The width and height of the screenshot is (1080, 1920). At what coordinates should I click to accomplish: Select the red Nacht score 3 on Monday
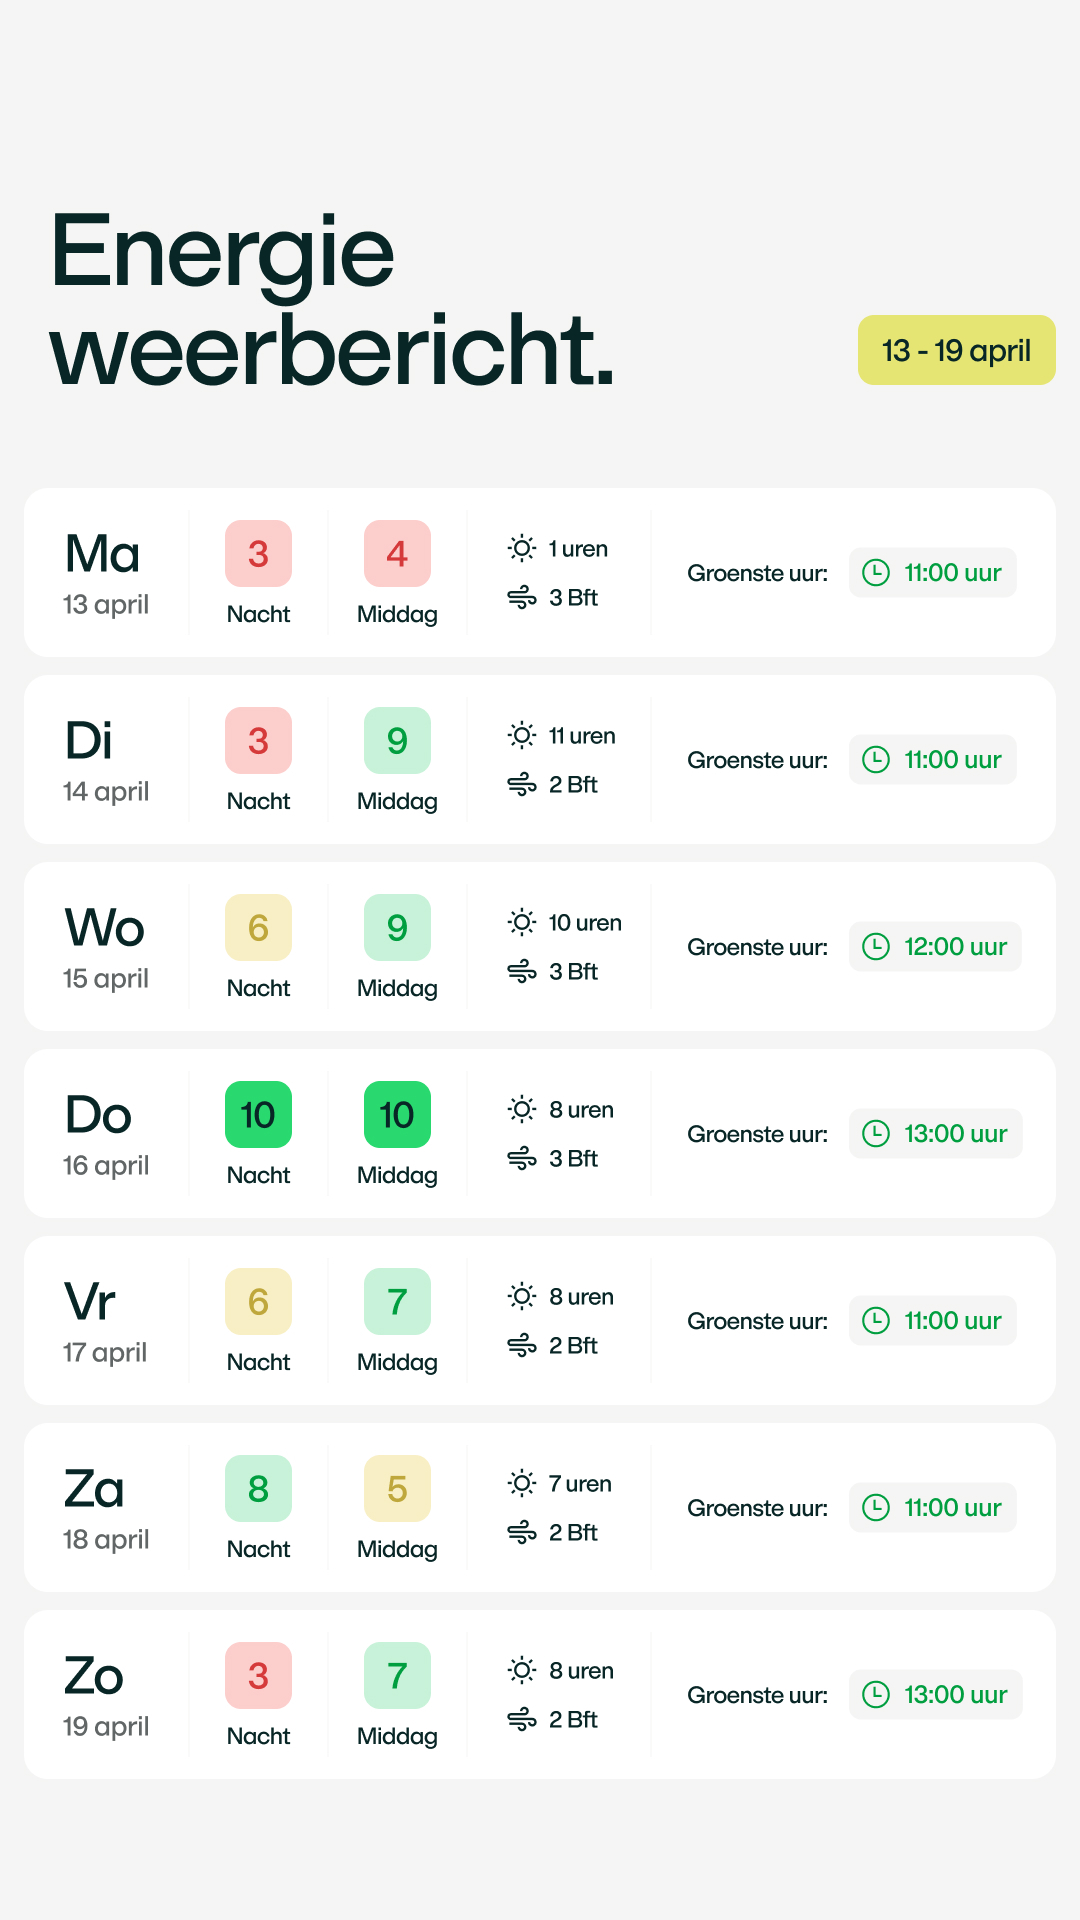click(258, 553)
